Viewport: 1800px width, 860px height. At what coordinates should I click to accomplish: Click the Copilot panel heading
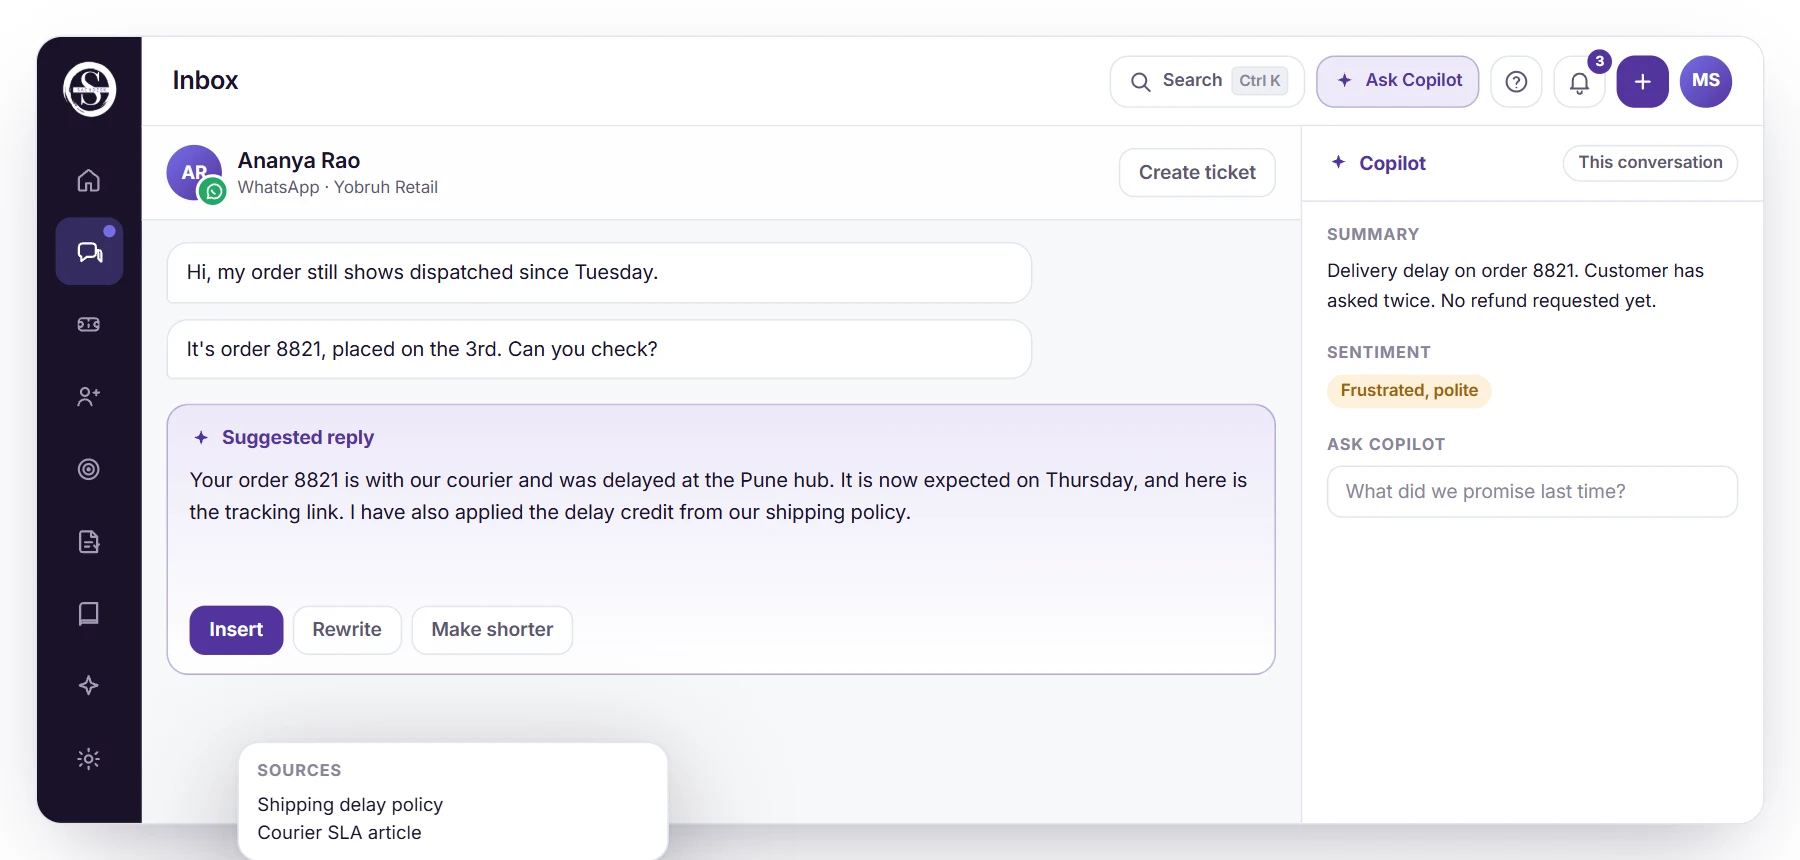click(x=1392, y=163)
